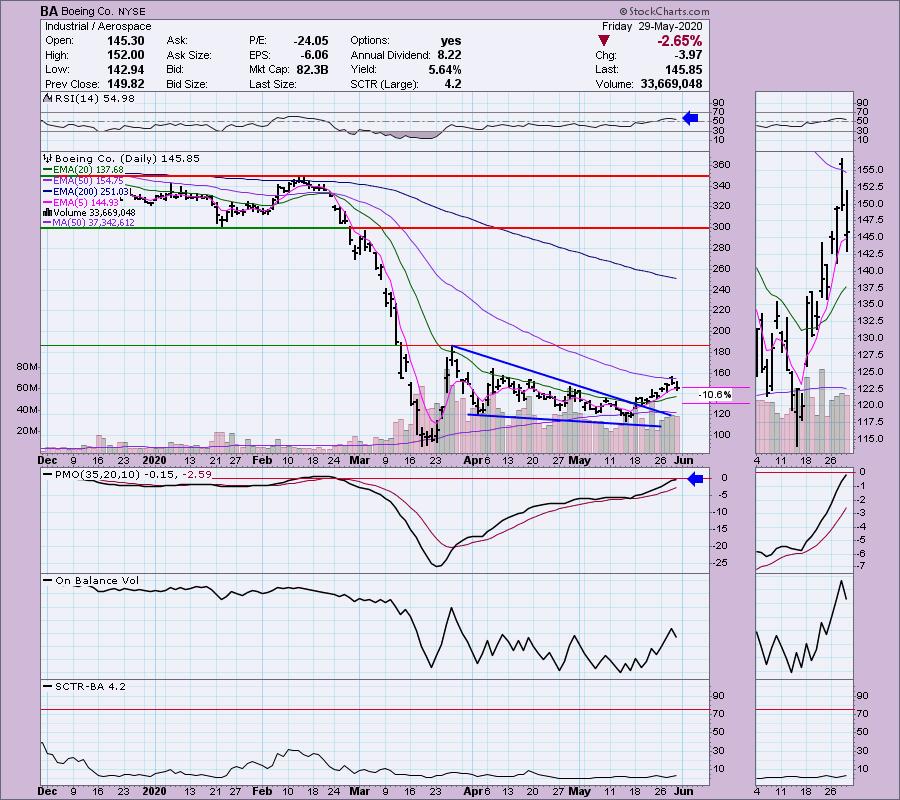
Task: Click the 'Bid Size:' label
Action: [187, 84]
